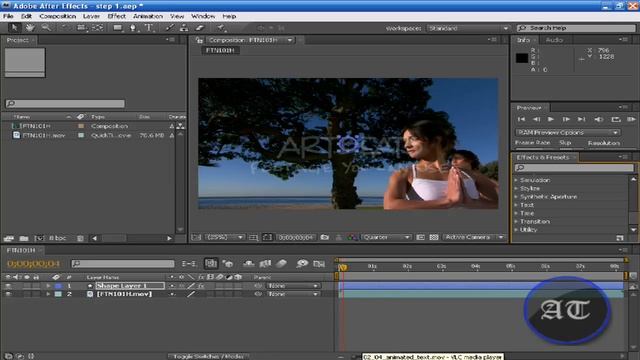The height and width of the screenshot is (360, 640).
Task: Select the Brush tool
Action: click(169, 28)
